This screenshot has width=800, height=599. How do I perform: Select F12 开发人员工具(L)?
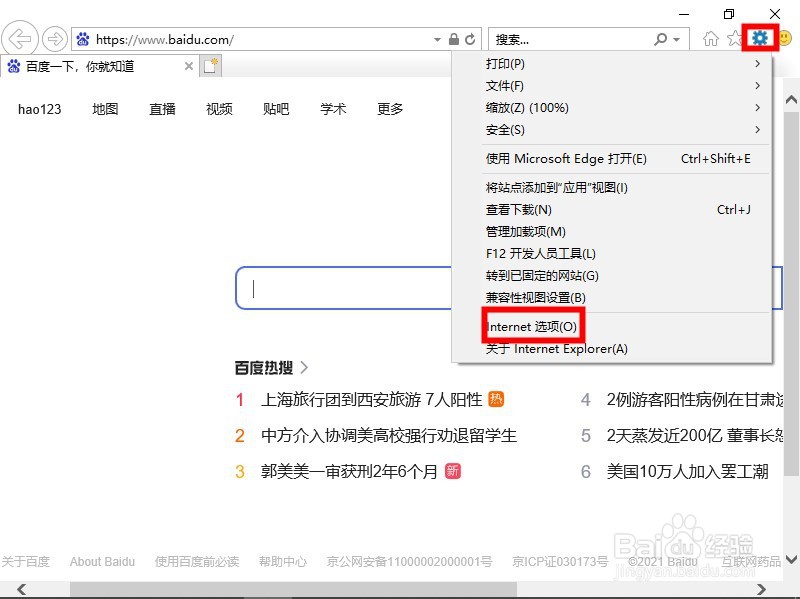pyautogui.click(x=612, y=254)
